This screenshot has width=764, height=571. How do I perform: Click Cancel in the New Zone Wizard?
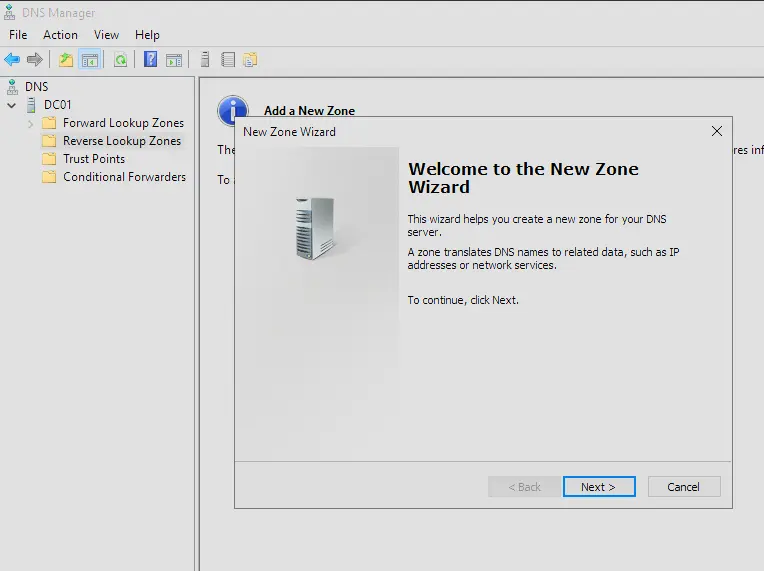(684, 487)
